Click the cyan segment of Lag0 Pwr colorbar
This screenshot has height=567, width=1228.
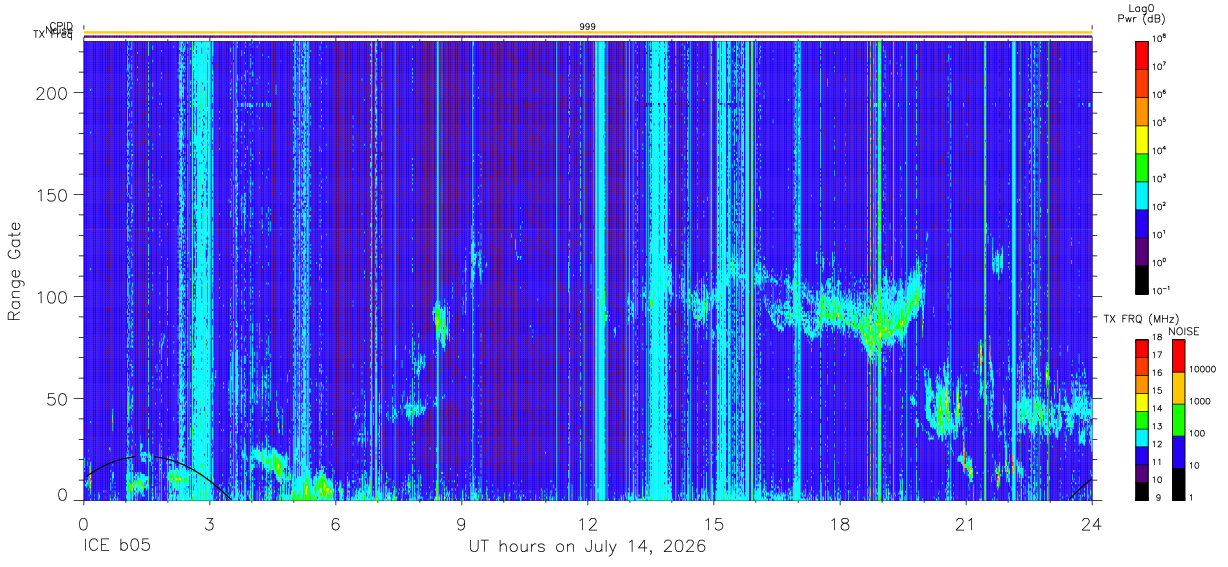1141,195
